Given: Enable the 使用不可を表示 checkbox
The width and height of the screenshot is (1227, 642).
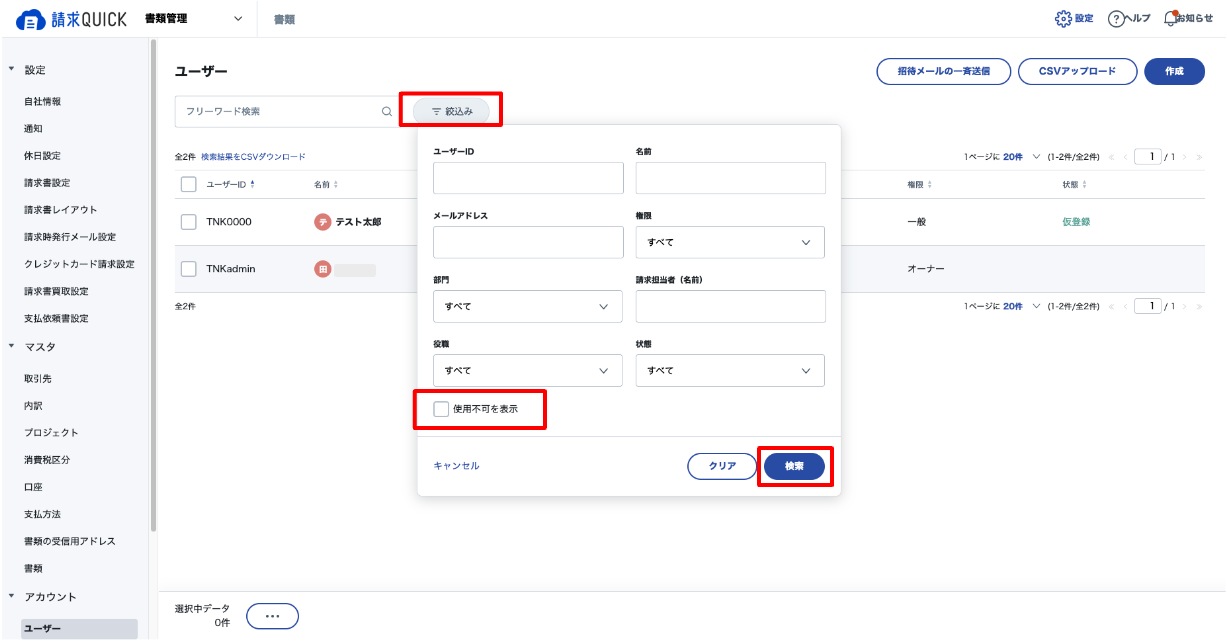Looking at the screenshot, I should pos(441,409).
